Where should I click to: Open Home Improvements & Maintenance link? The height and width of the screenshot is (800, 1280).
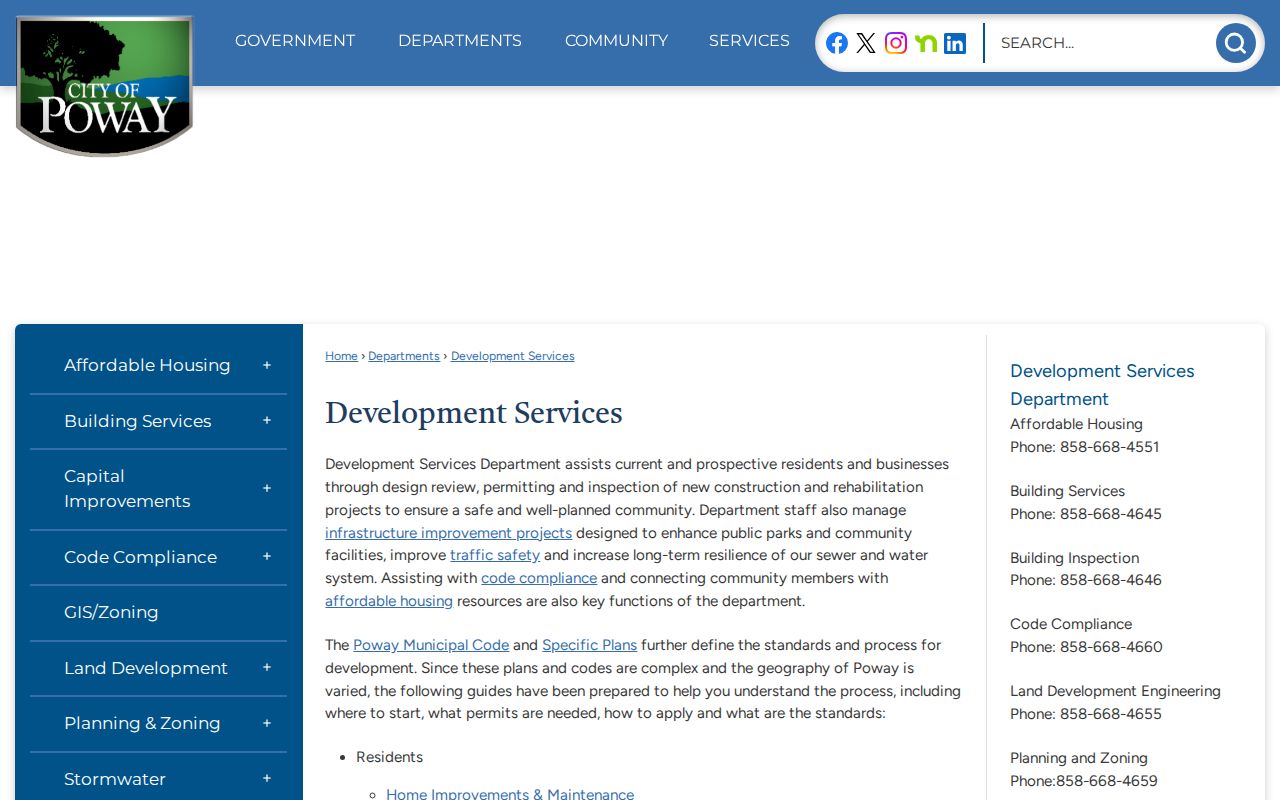point(510,793)
